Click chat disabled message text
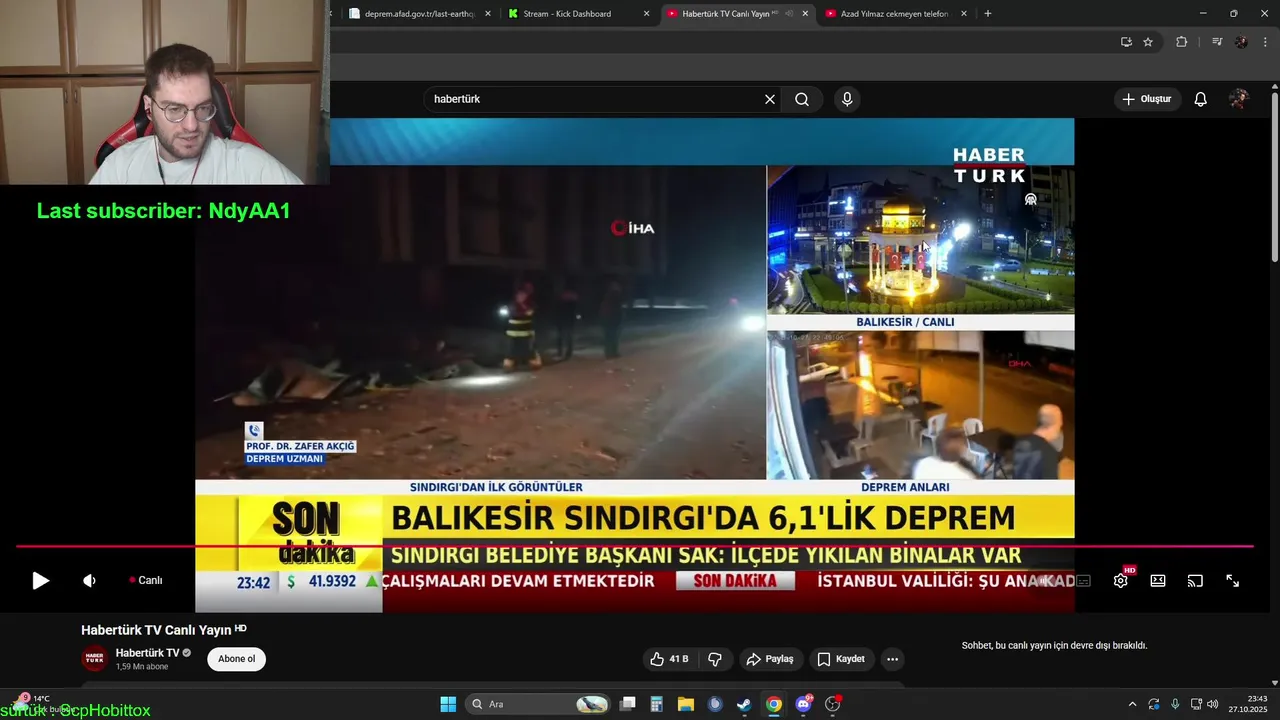Screen dimensions: 1280x720 [1054, 646]
